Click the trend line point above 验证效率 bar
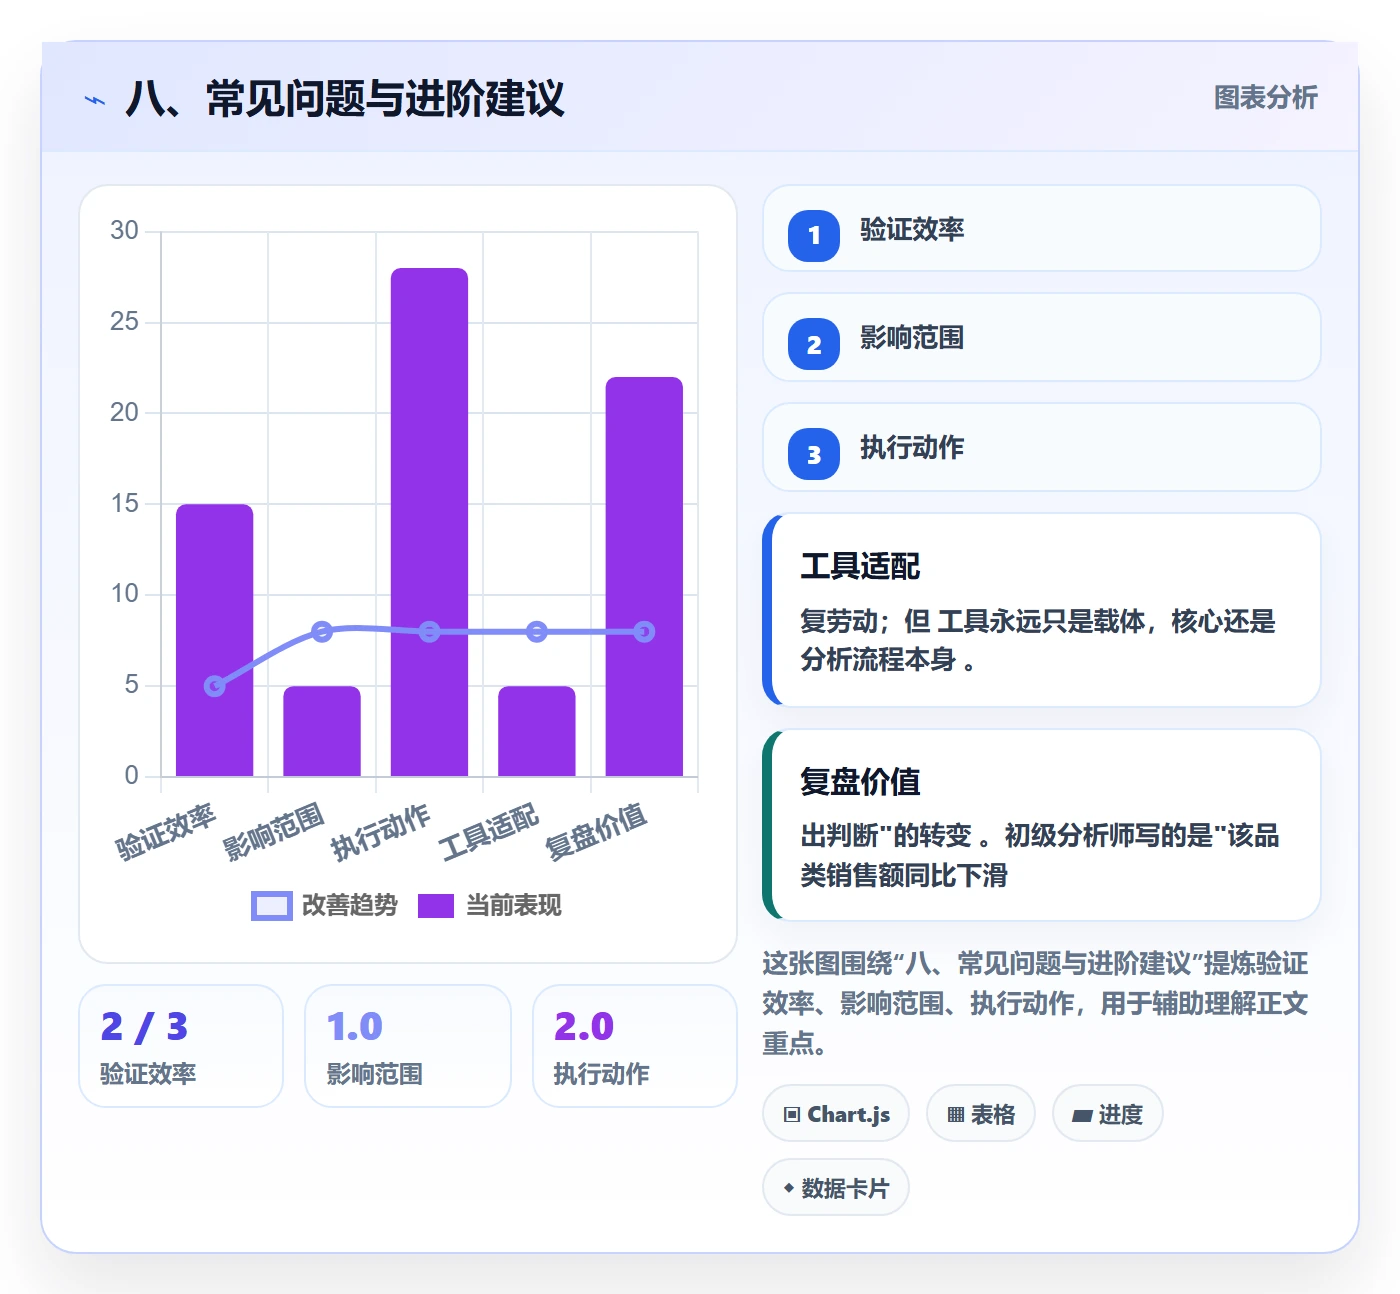 pos(215,686)
